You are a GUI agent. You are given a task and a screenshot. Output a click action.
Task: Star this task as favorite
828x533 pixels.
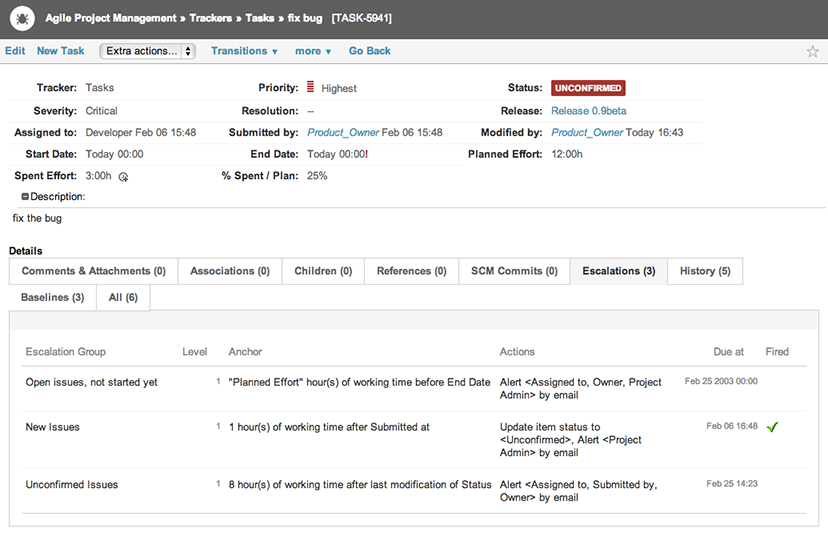coord(812,51)
